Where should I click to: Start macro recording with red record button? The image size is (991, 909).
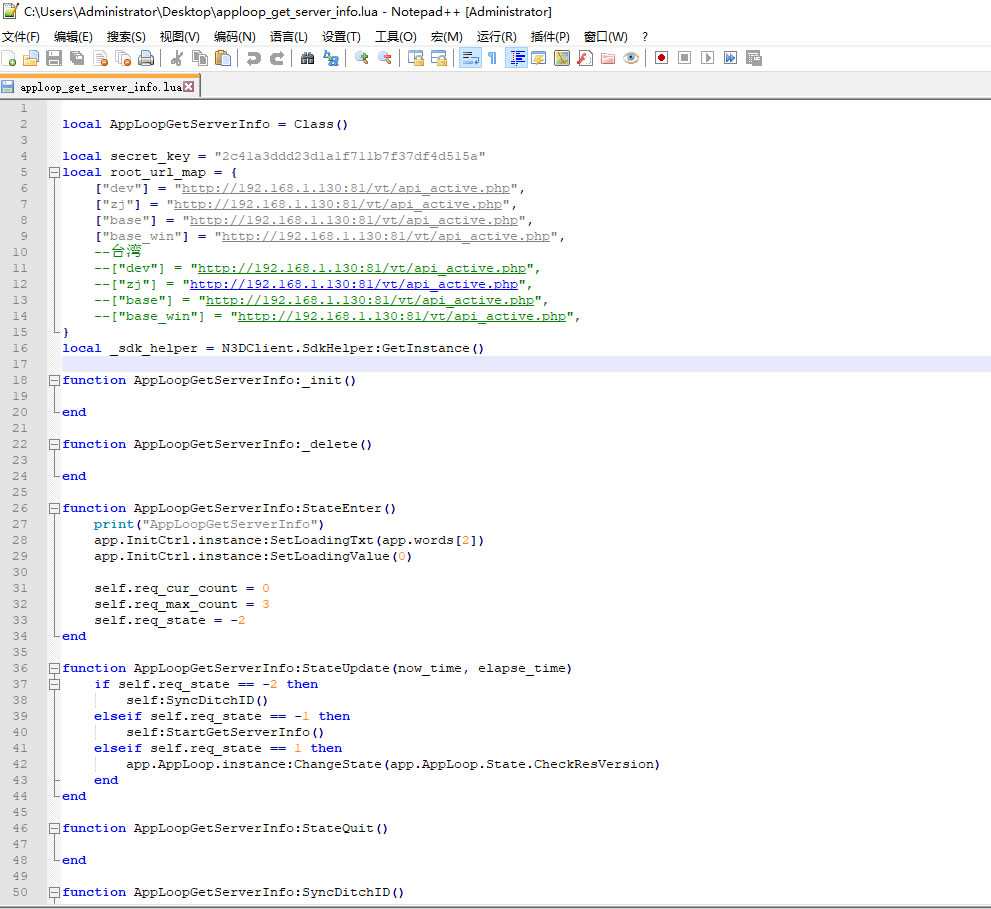[661, 59]
